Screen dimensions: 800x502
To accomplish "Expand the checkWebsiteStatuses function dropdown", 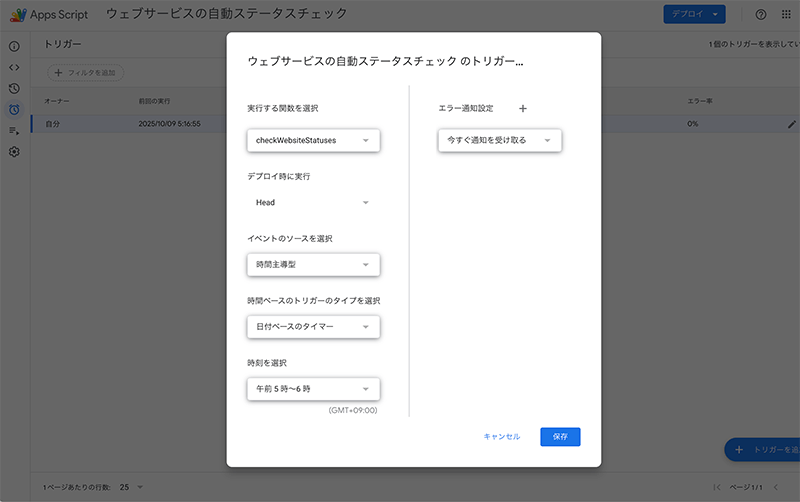I will 313,141.
